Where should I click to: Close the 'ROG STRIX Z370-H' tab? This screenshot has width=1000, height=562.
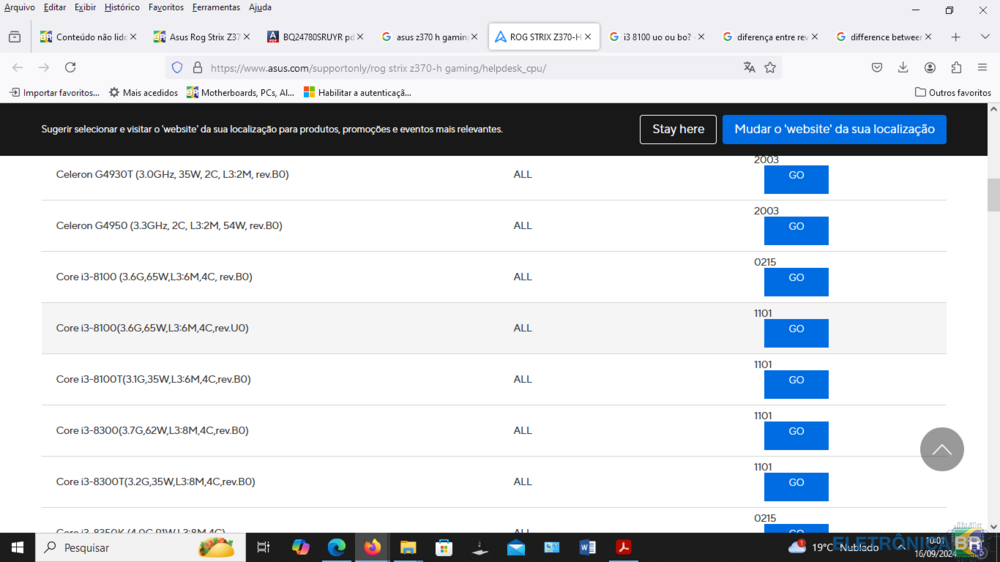587,37
